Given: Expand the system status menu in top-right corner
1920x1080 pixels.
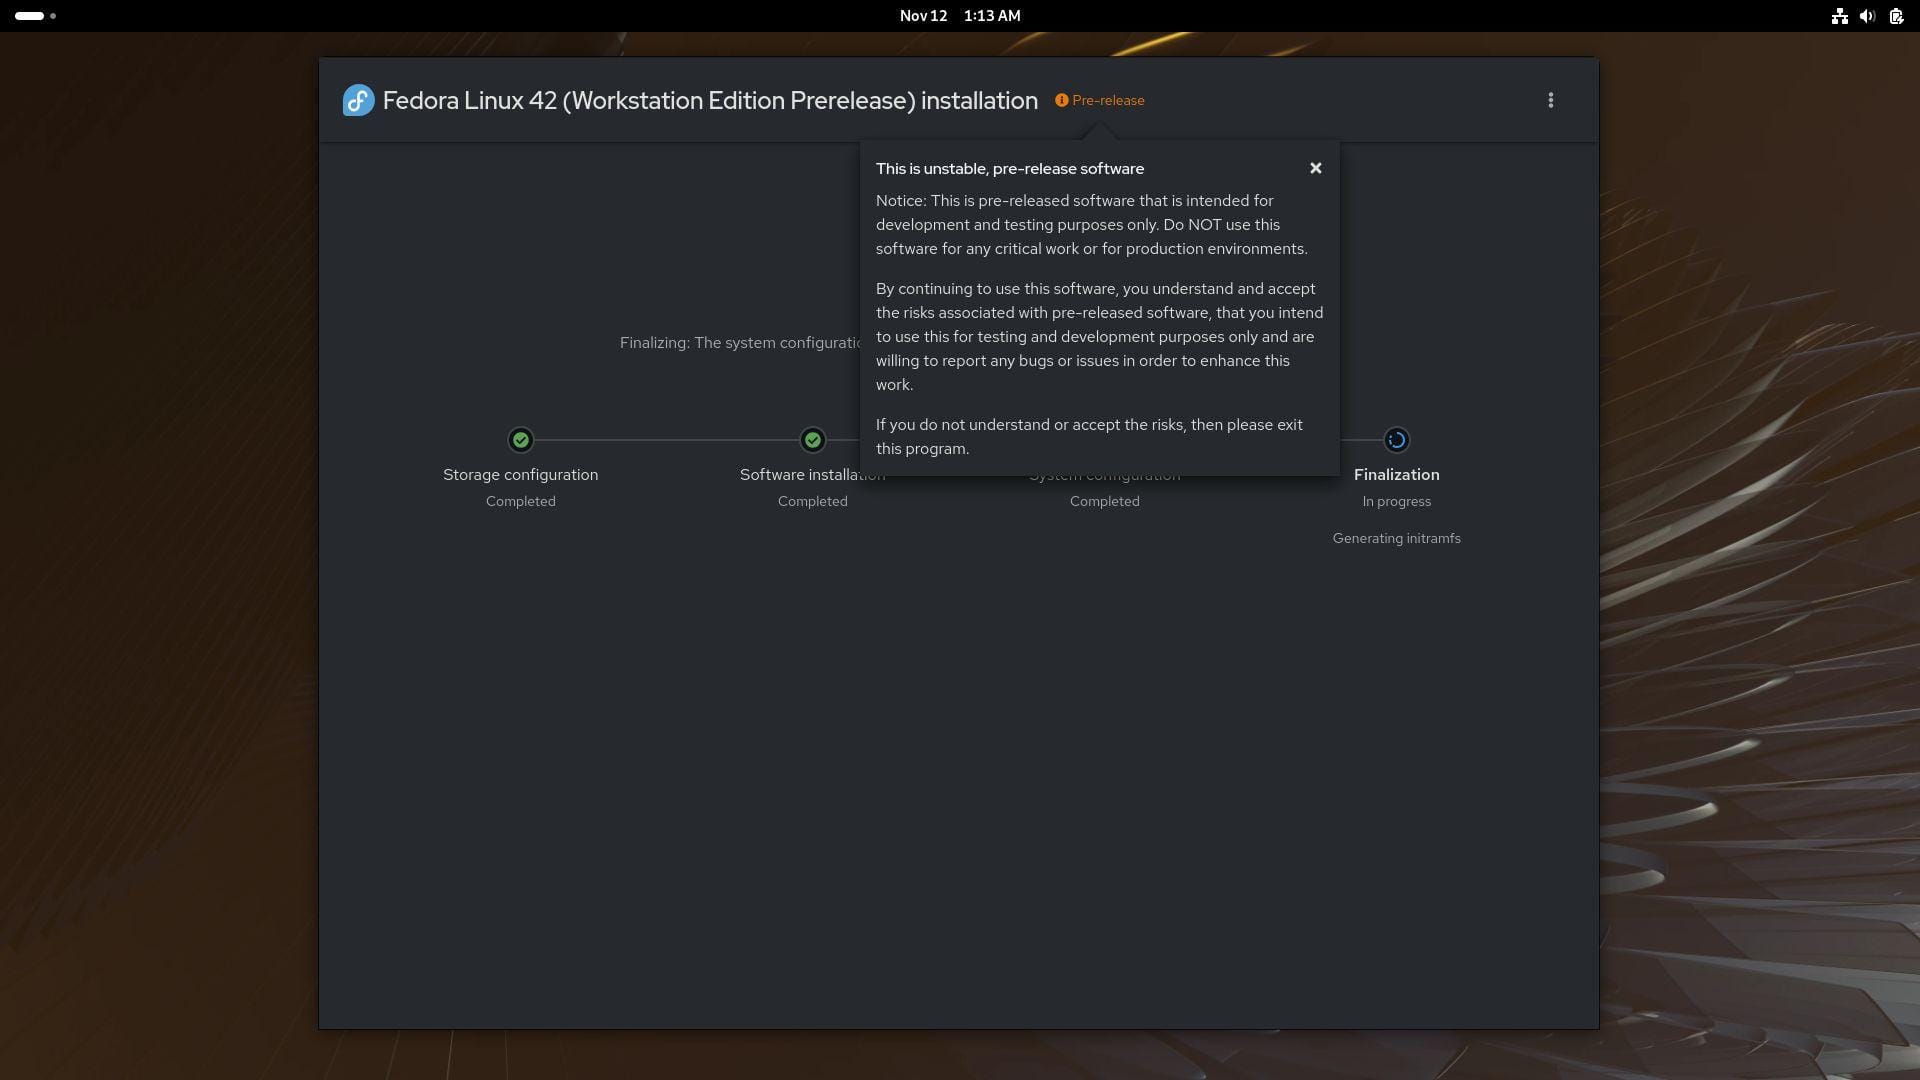Looking at the screenshot, I should [x=1868, y=16].
